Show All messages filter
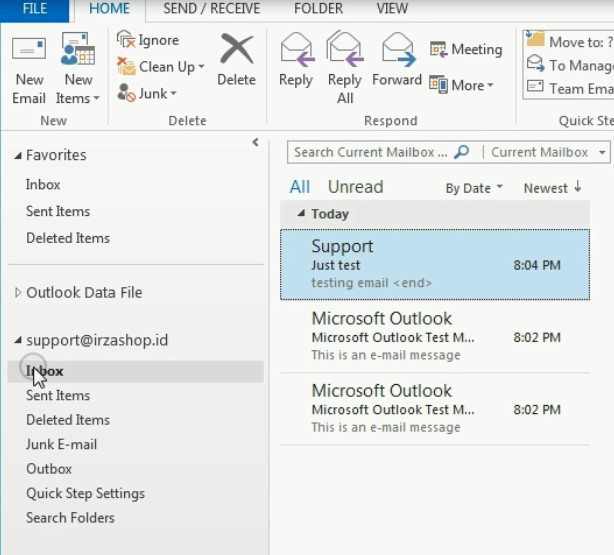Viewport: 614px width, 555px height. (300, 186)
